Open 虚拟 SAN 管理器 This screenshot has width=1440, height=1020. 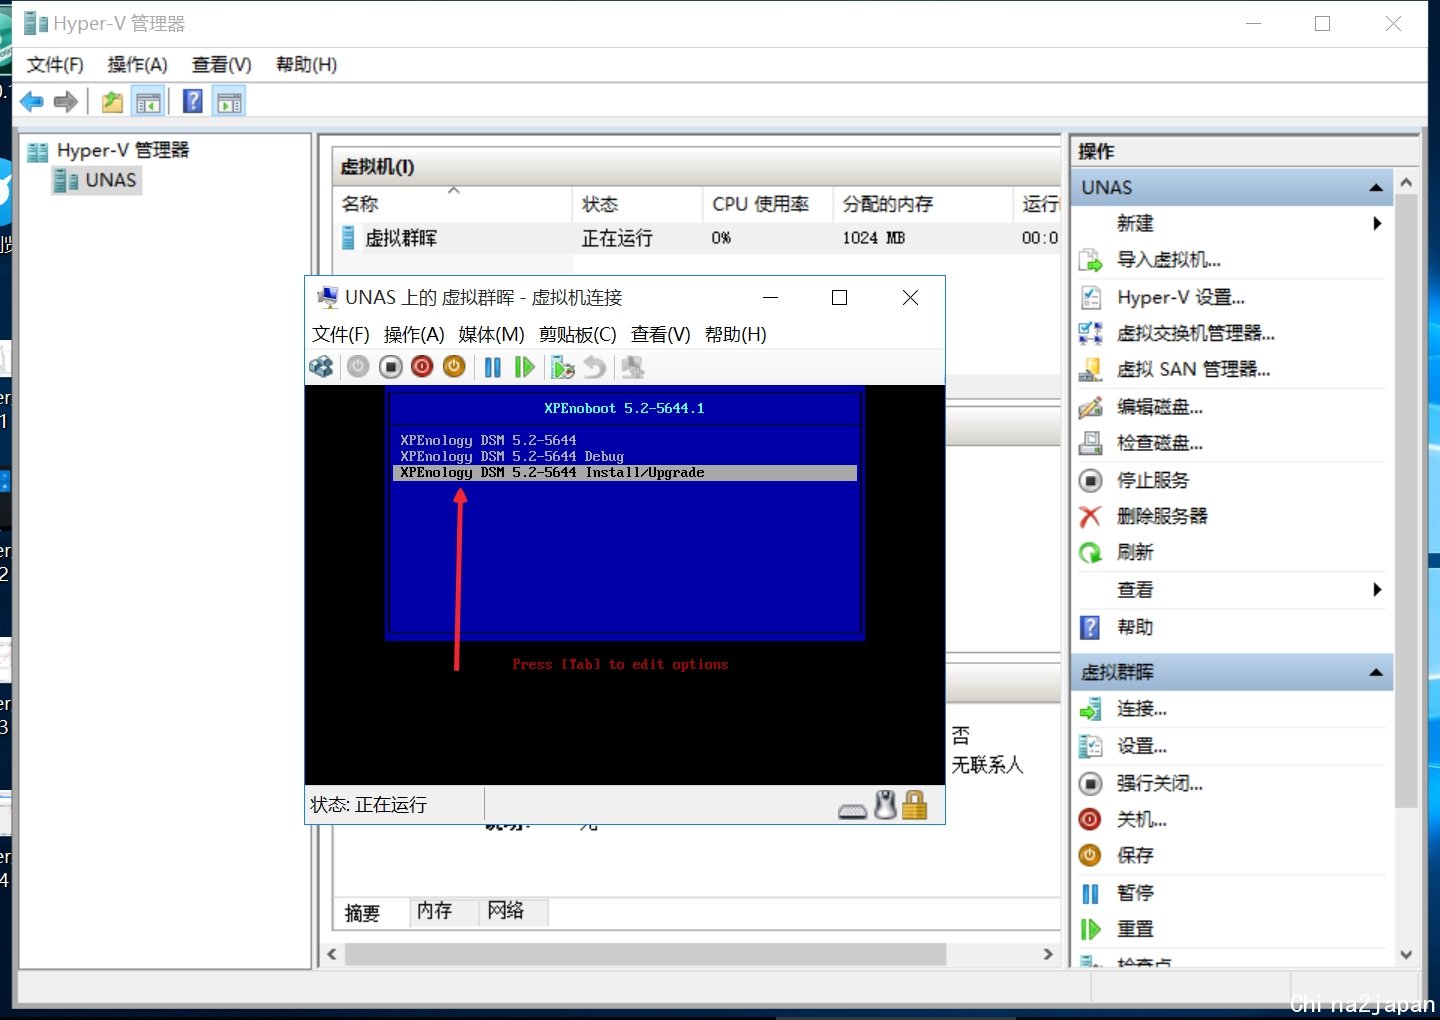point(1194,369)
